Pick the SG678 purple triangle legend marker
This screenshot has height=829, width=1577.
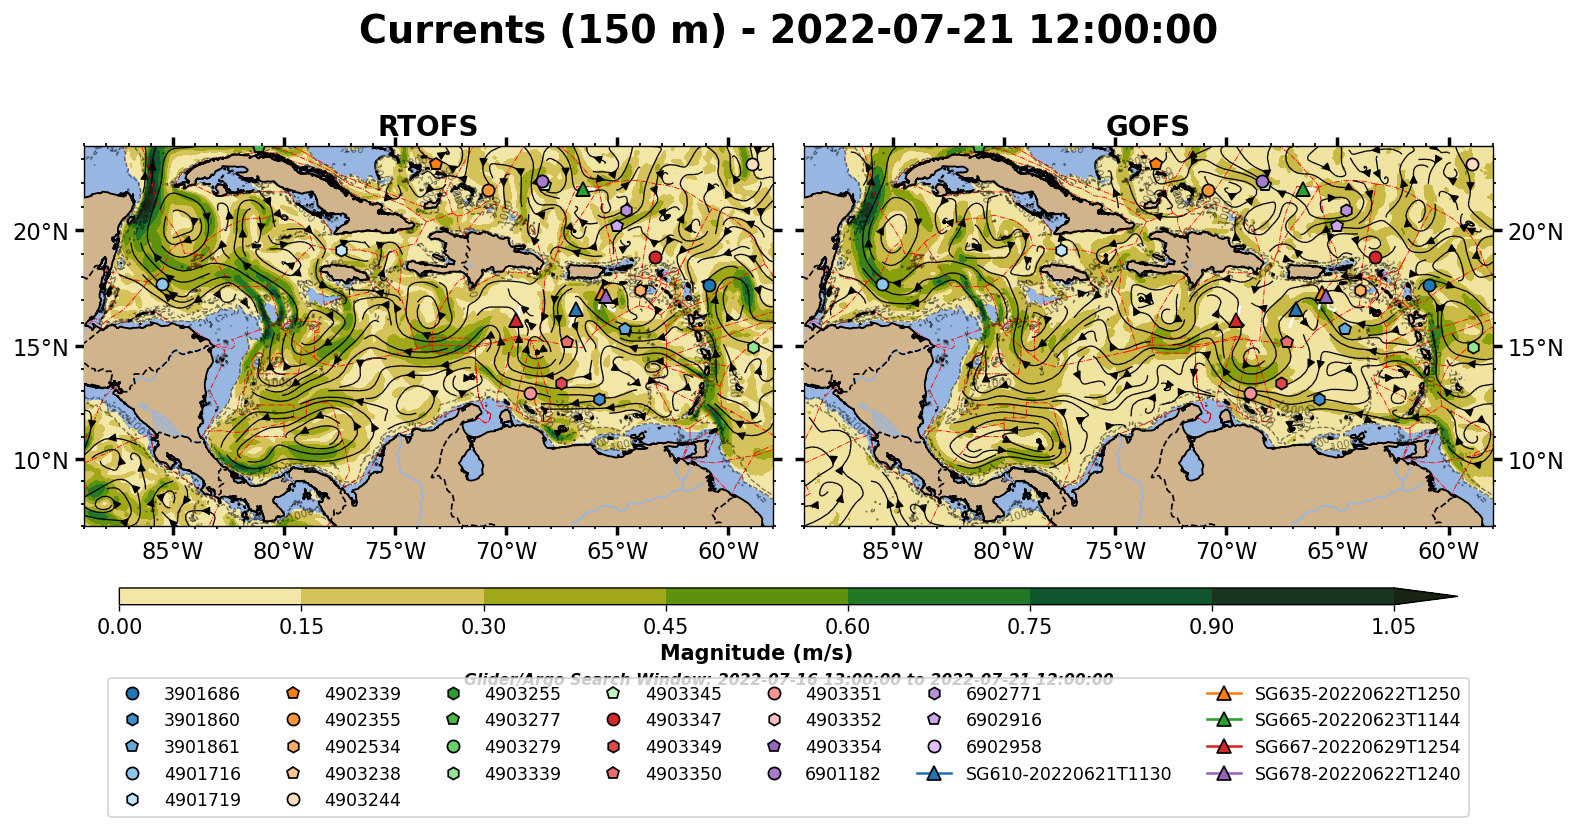(1223, 773)
